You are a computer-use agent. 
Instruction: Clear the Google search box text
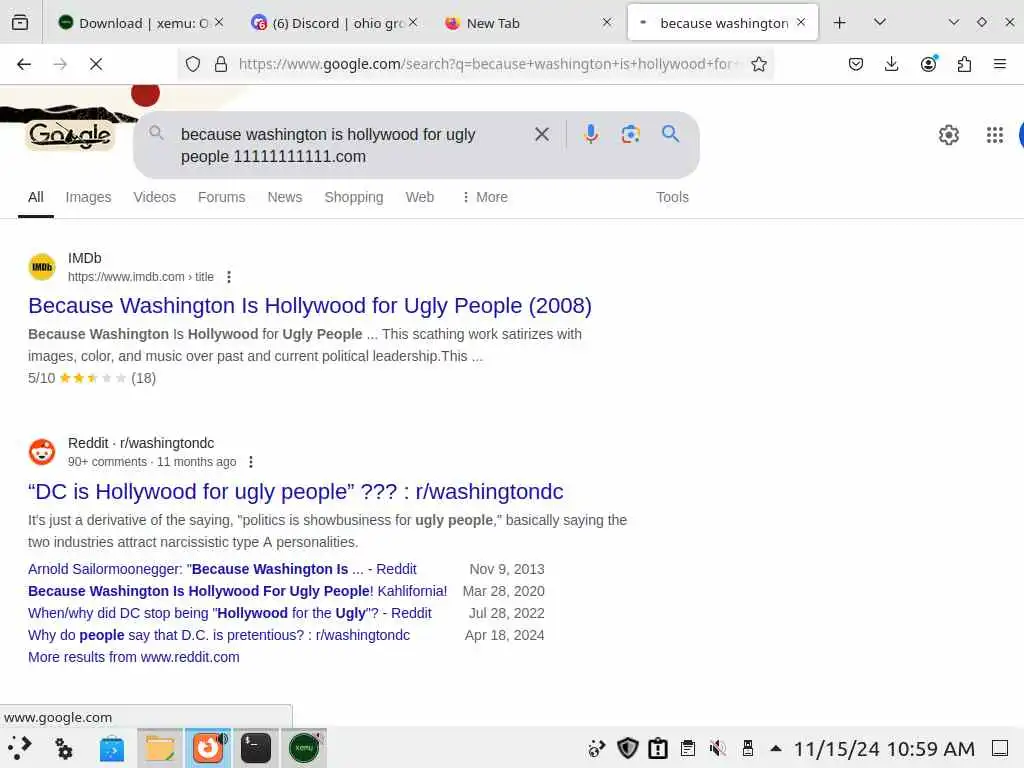tap(541, 135)
